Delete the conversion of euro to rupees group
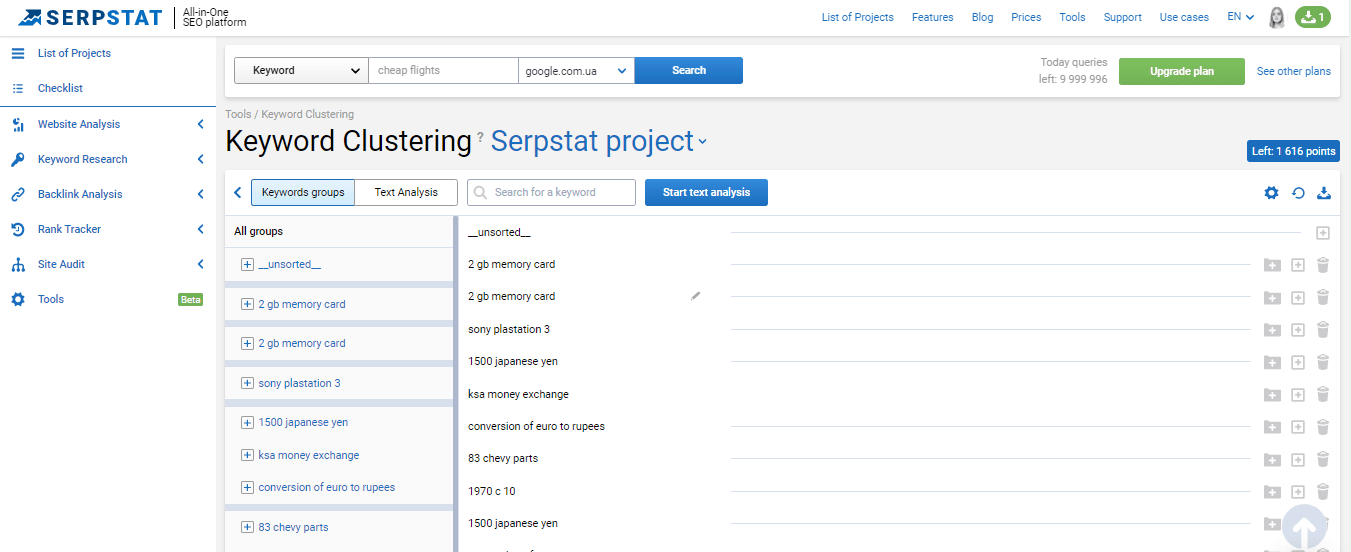 click(x=1323, y=426)
